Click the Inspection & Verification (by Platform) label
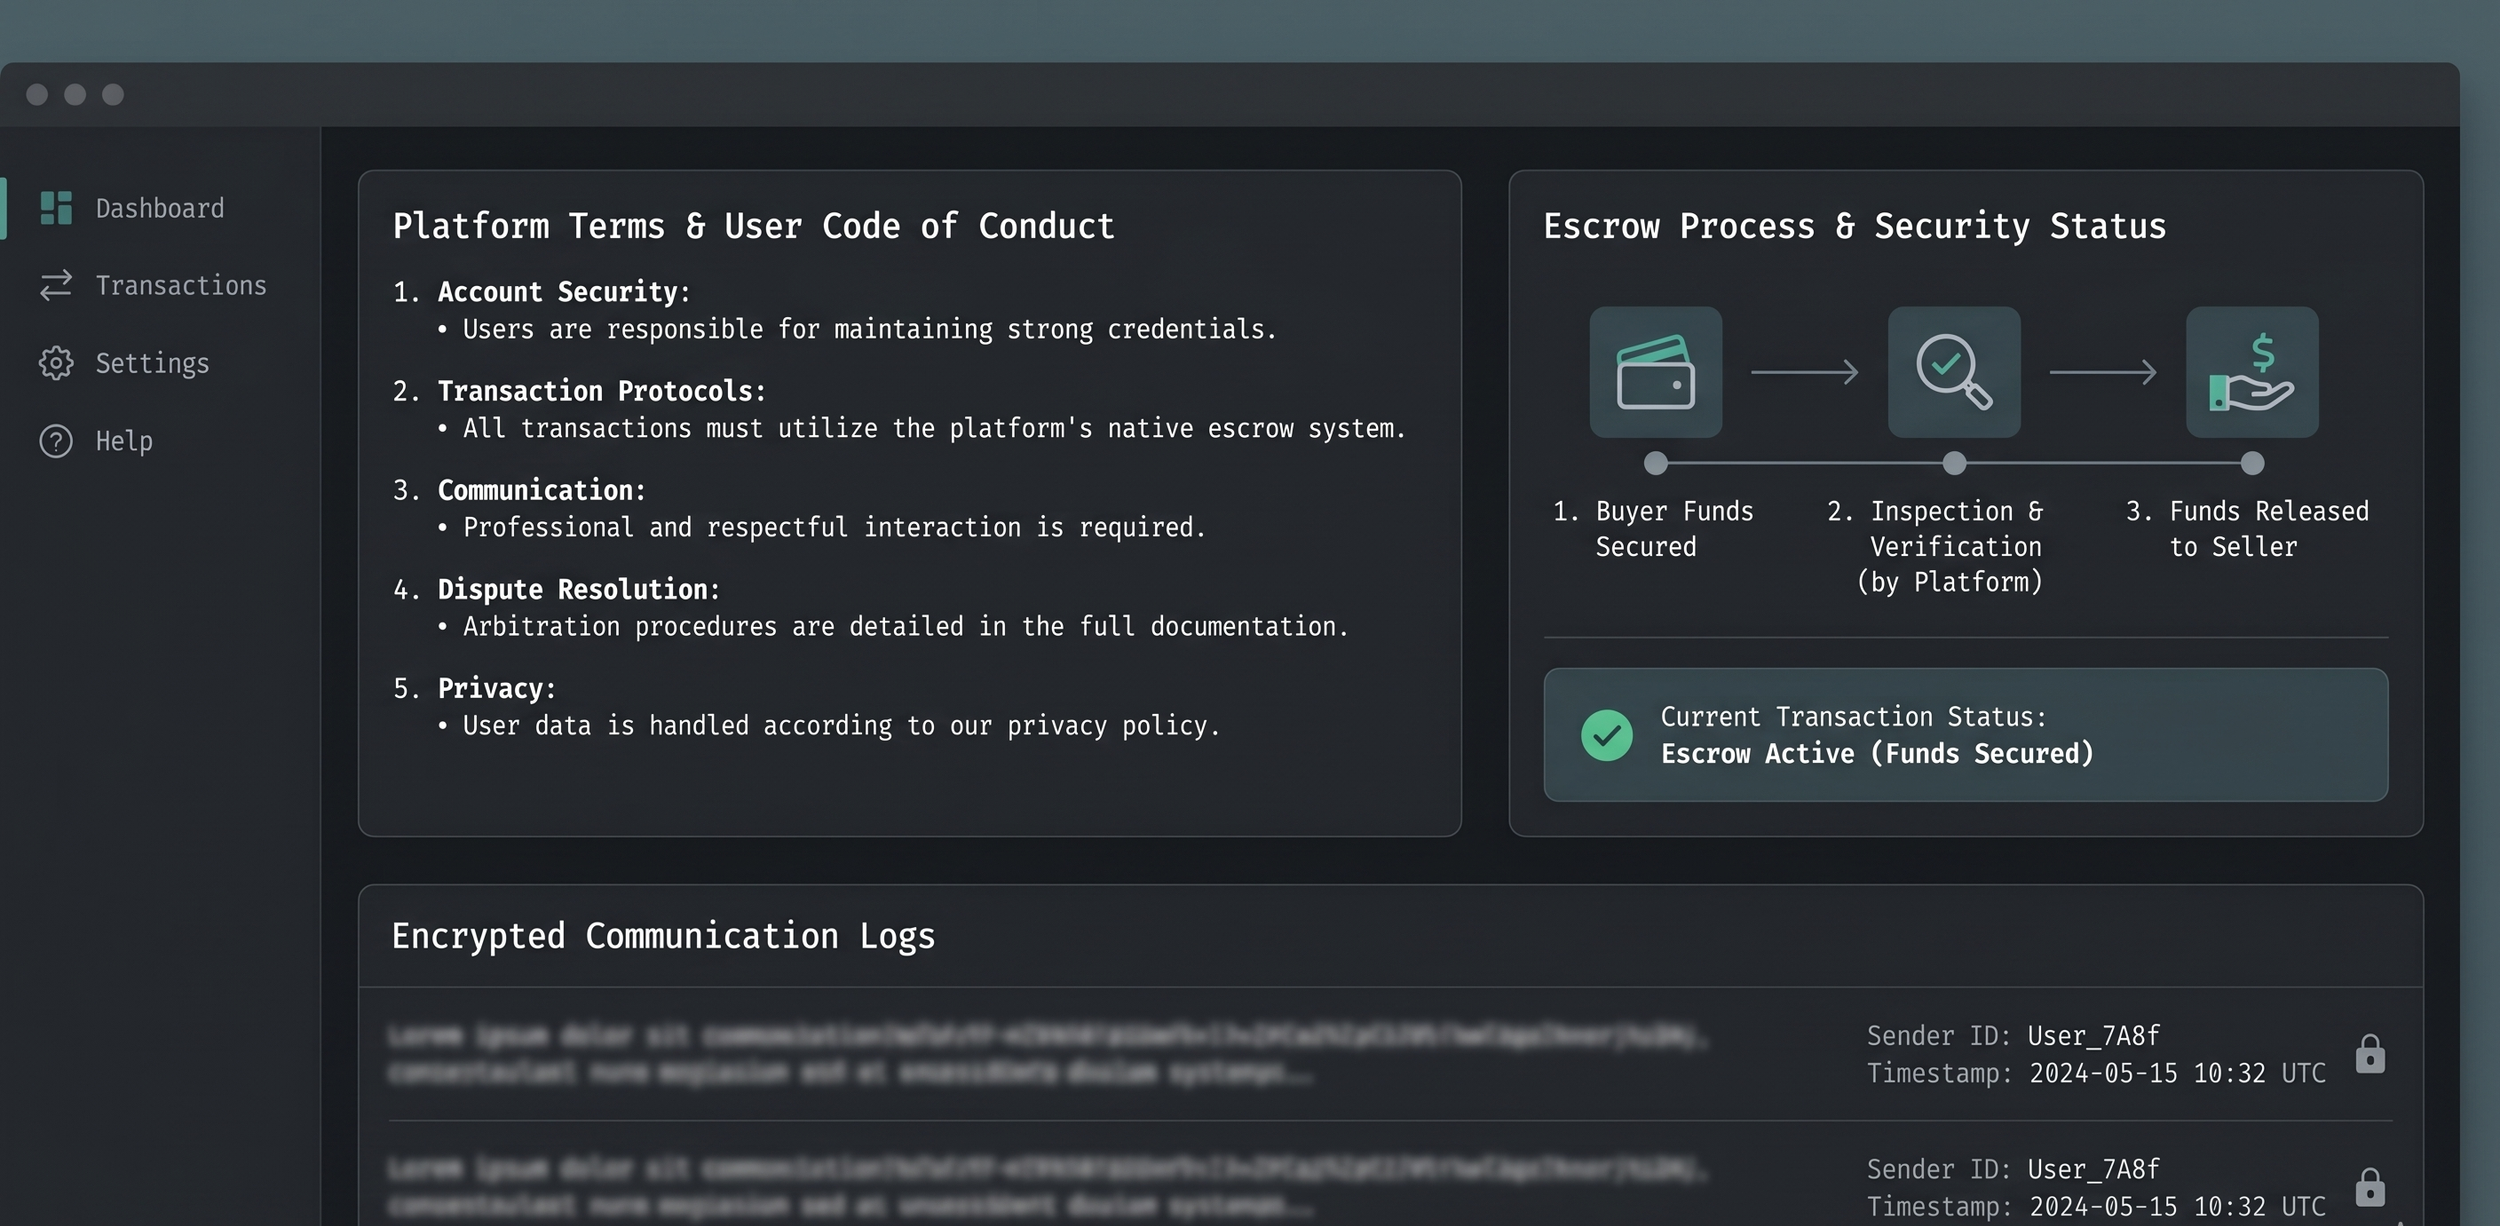The height and width of the screenshot is (1226, 2500). pos(1936,547)
